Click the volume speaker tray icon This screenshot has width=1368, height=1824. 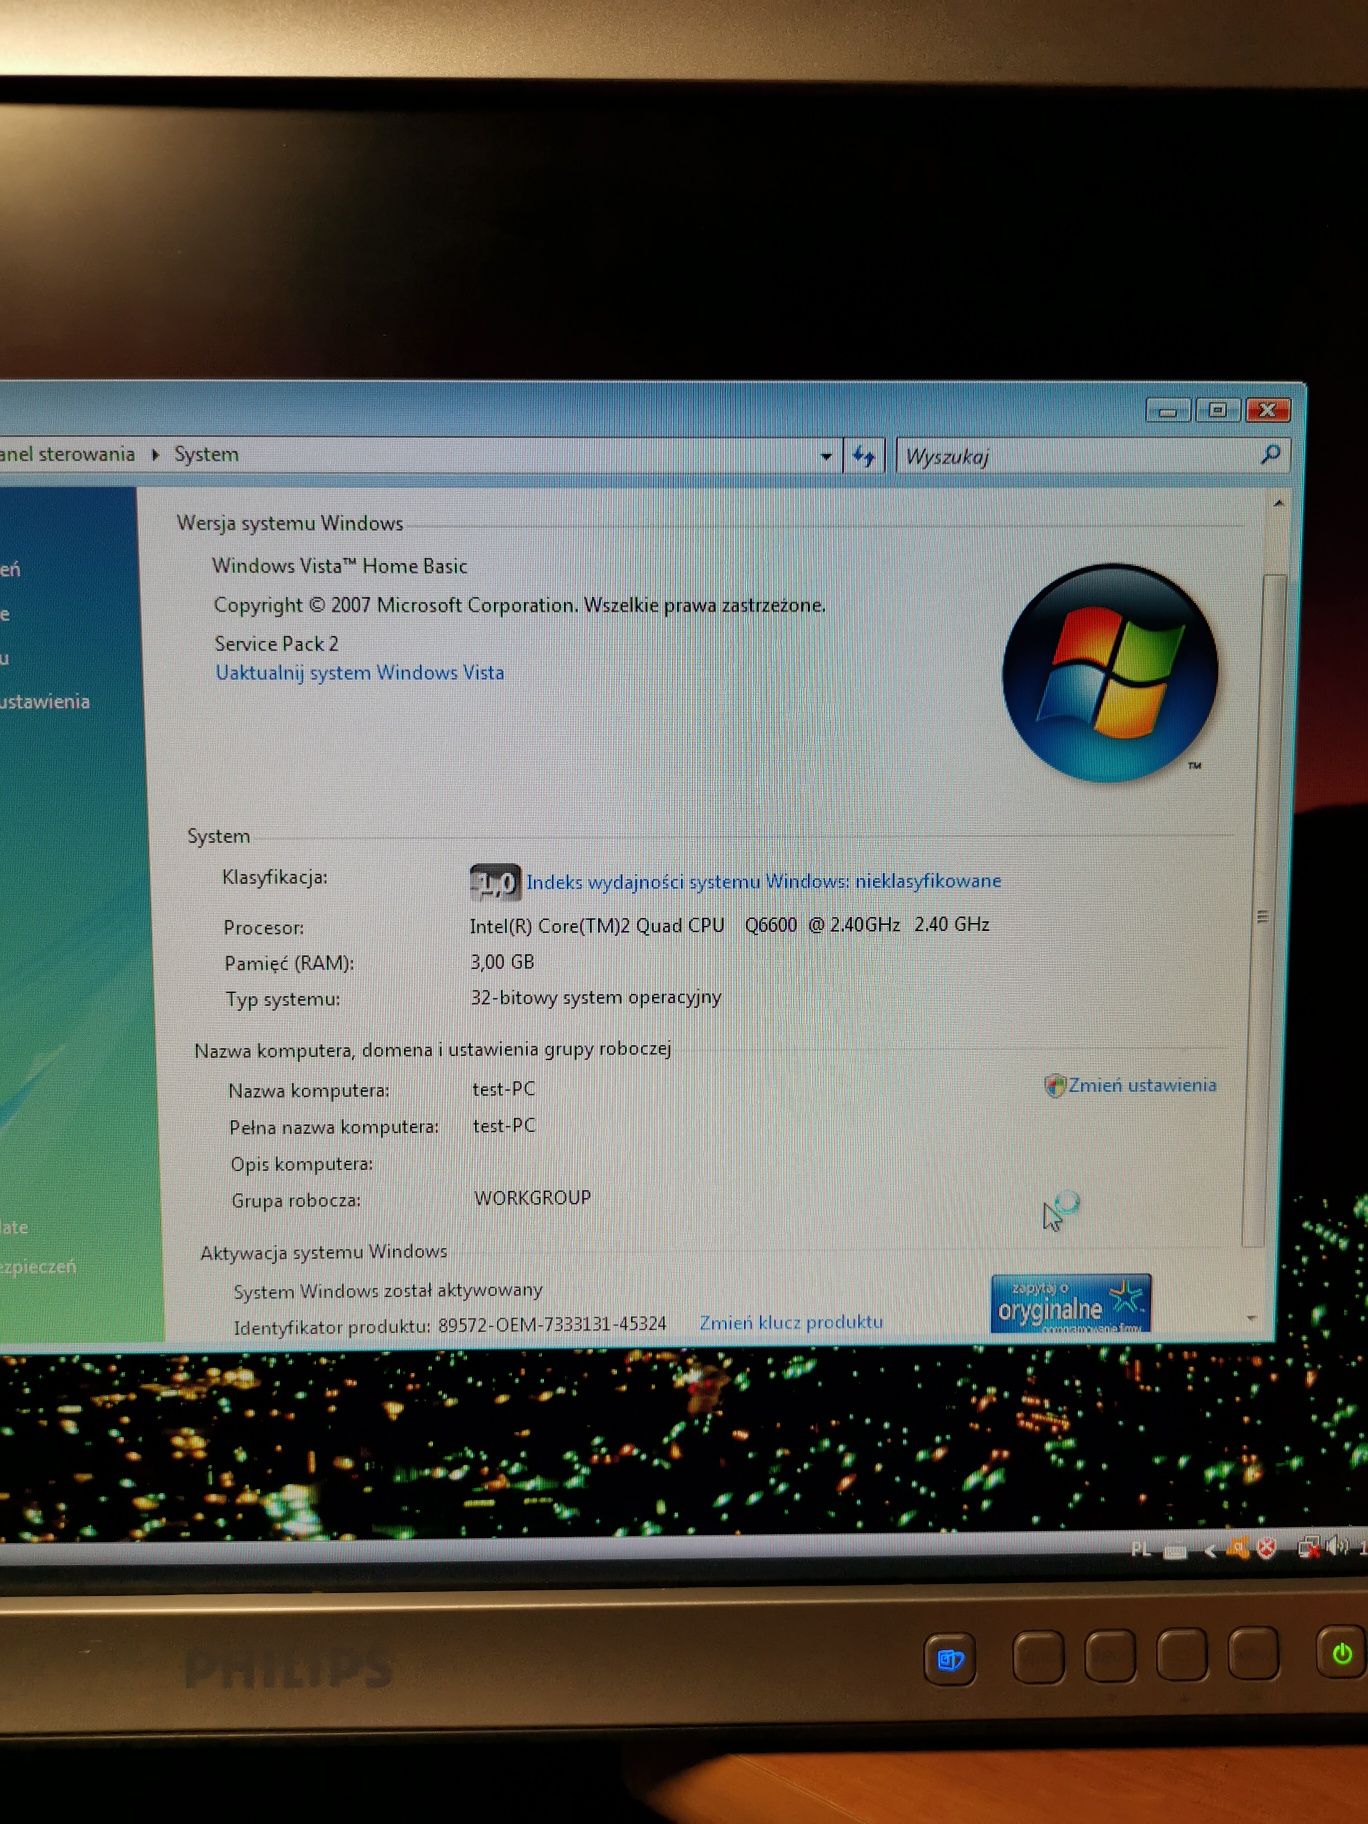1337,1547
